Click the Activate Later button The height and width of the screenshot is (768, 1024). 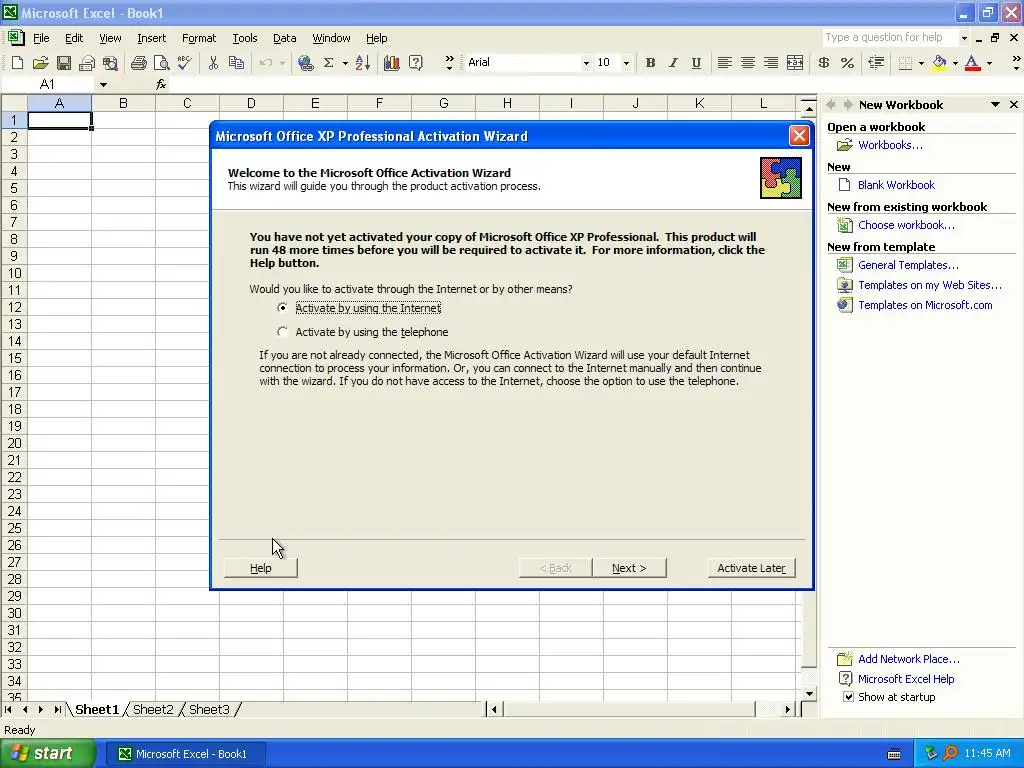(x=752, y=568)
